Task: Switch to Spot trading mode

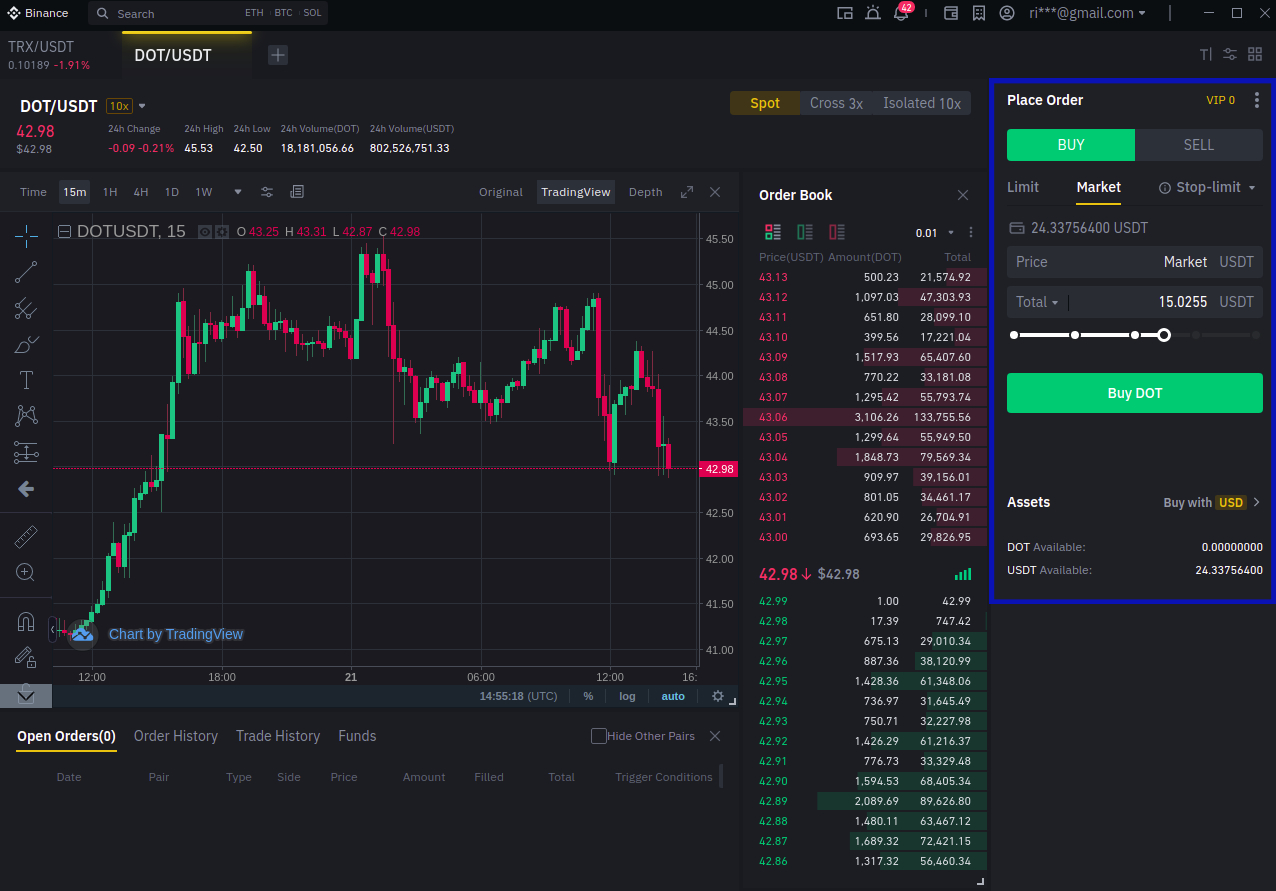Action: pos(765,103)
